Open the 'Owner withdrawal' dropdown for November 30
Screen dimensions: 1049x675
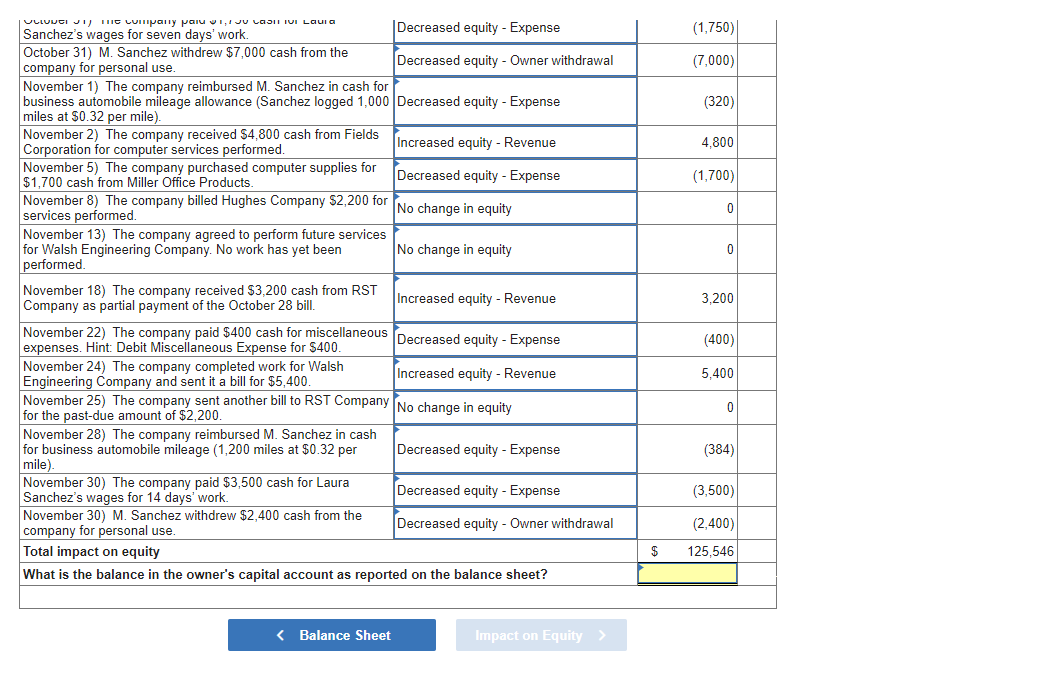pyautogui.click(x=514, y=522)
